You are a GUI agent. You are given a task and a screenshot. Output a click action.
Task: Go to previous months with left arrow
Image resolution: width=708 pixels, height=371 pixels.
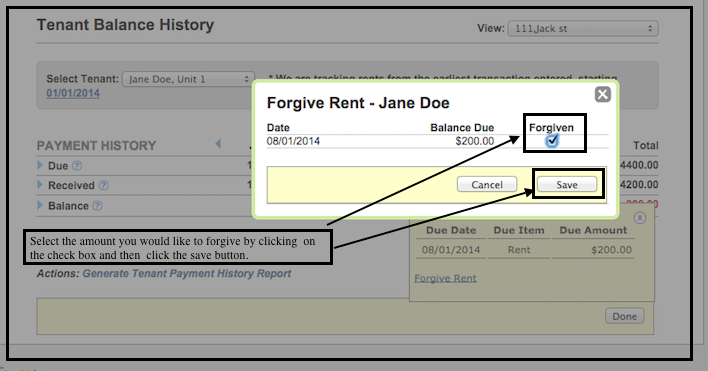point(218,144)
